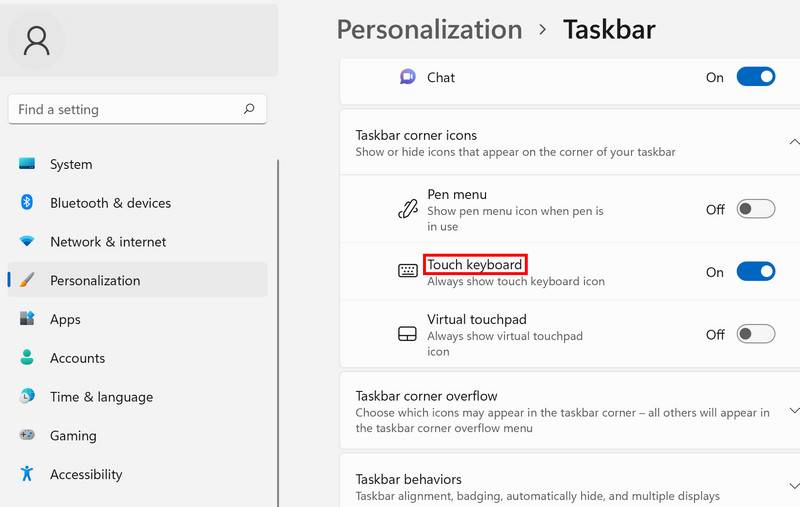Image resolution: width=800 pixels, height=507 pixels.
Task: Click the Chat bubble icon
Action: tap(407, 77)
